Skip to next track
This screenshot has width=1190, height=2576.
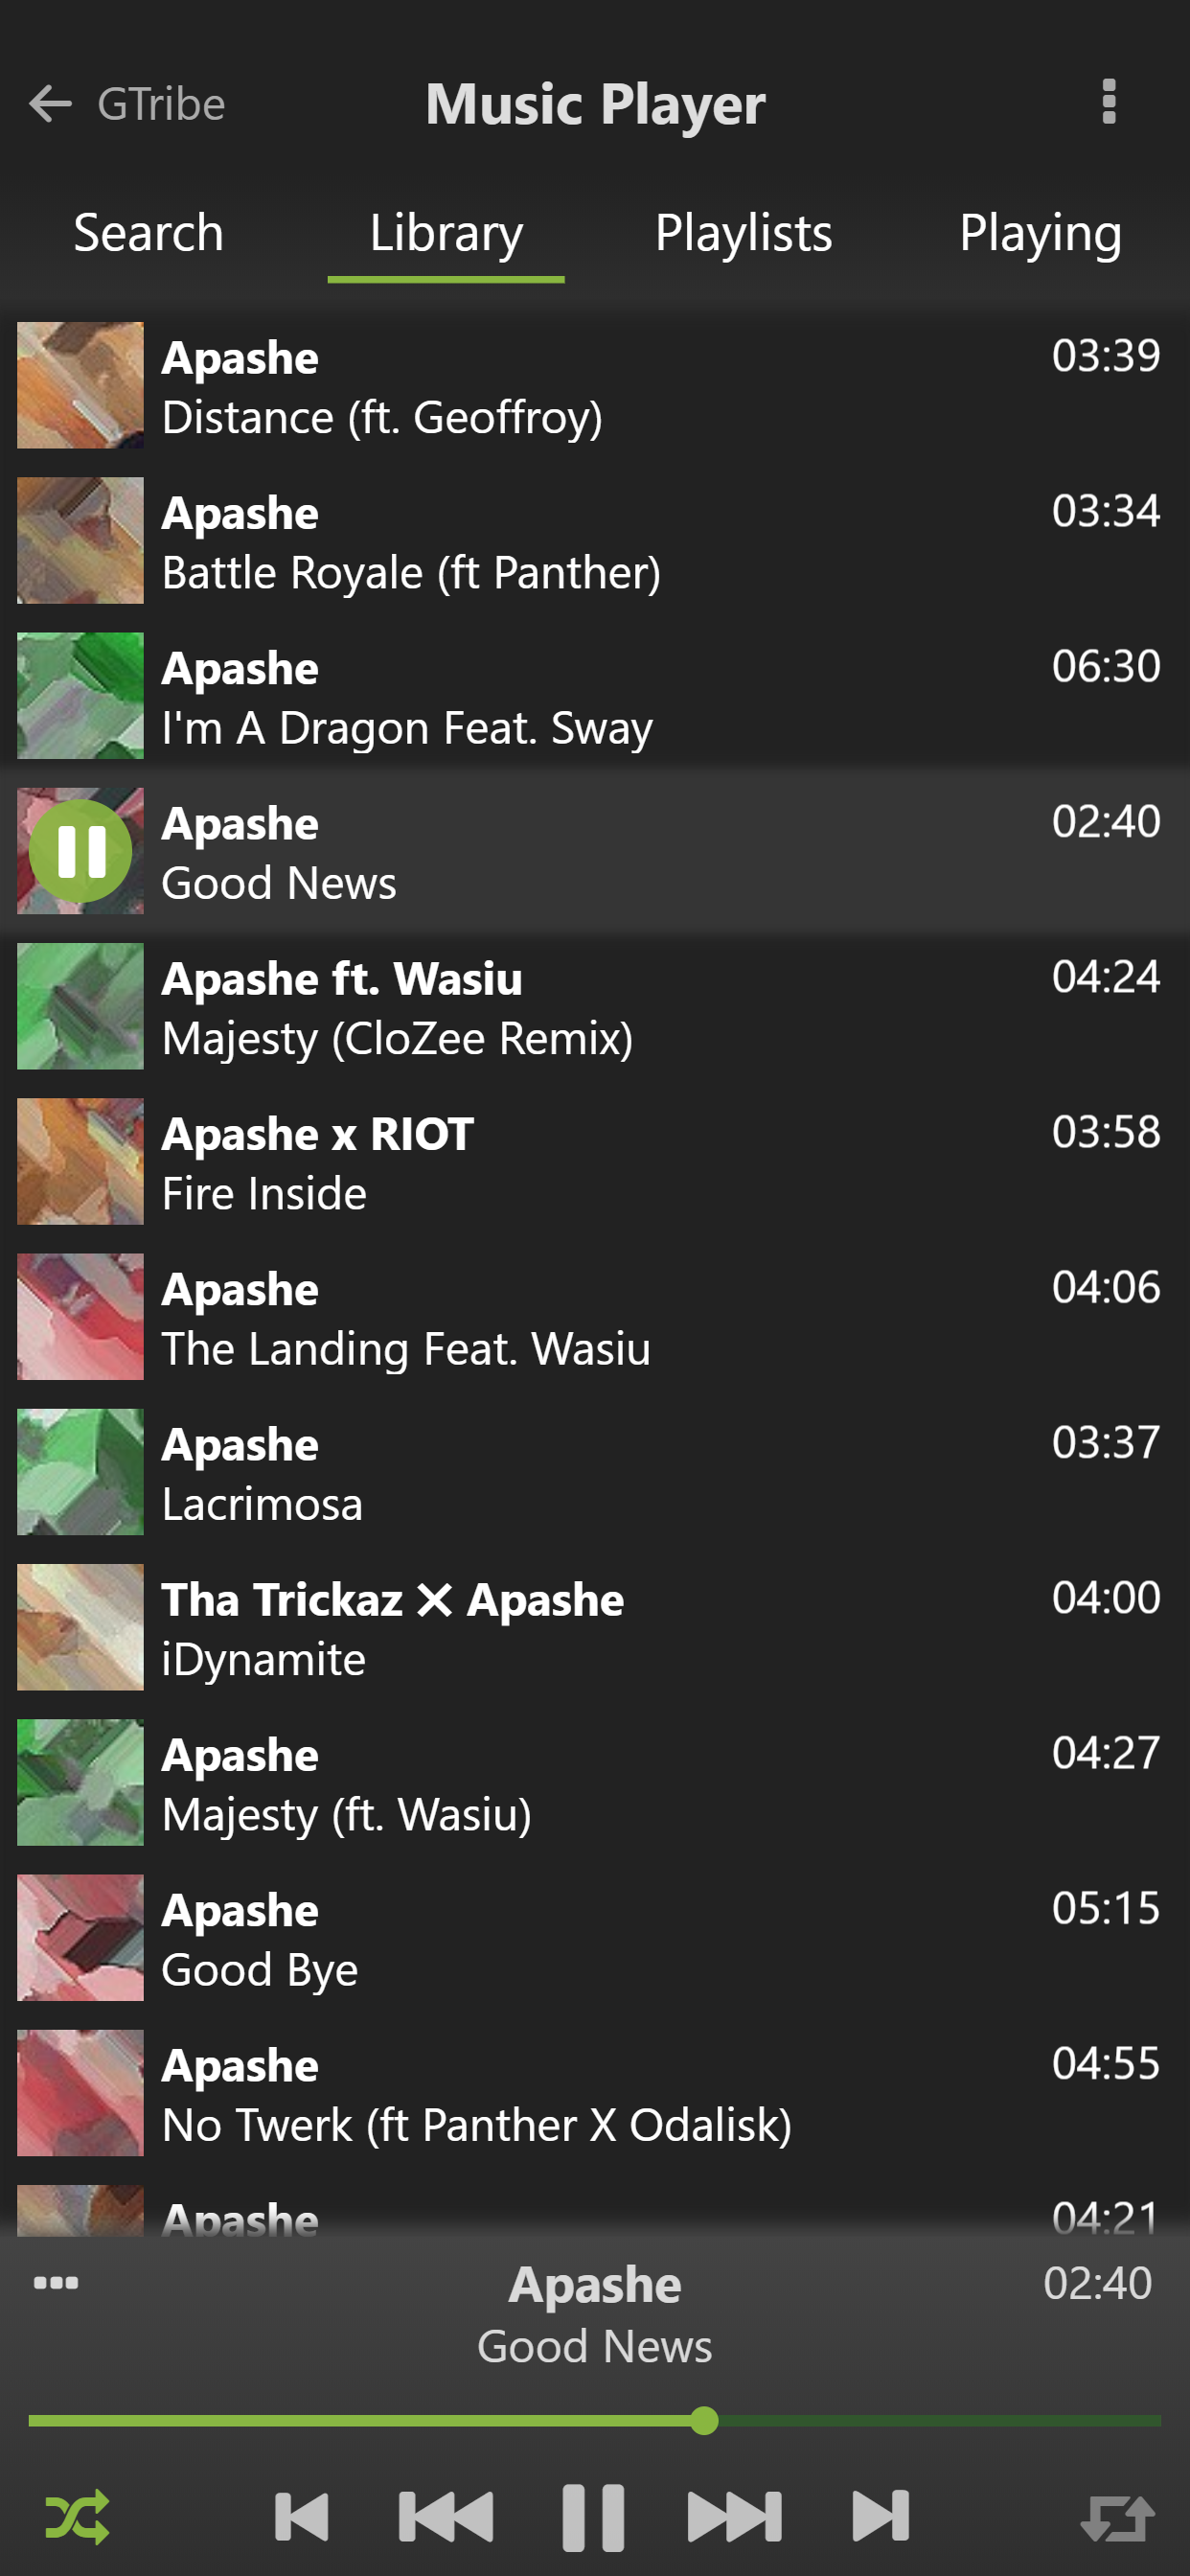(880, 2516)
